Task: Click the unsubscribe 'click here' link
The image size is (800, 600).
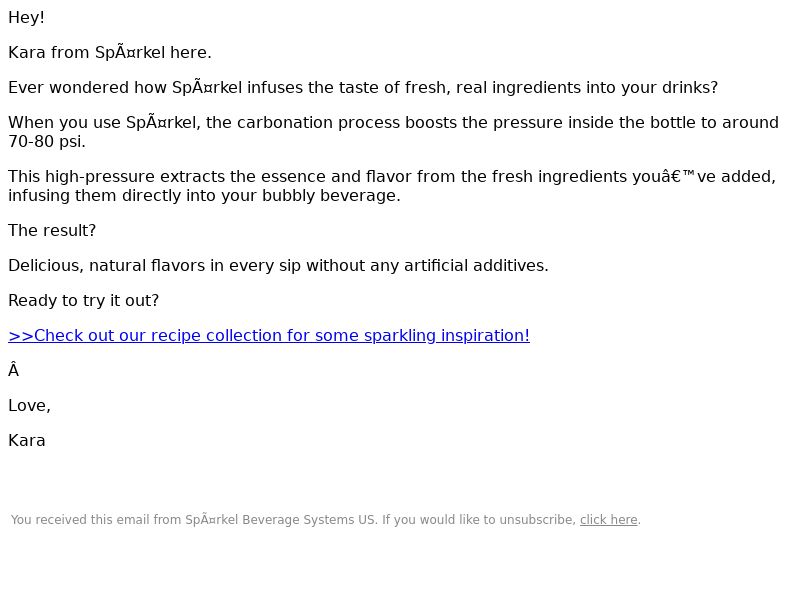Action: click(609, 520)
